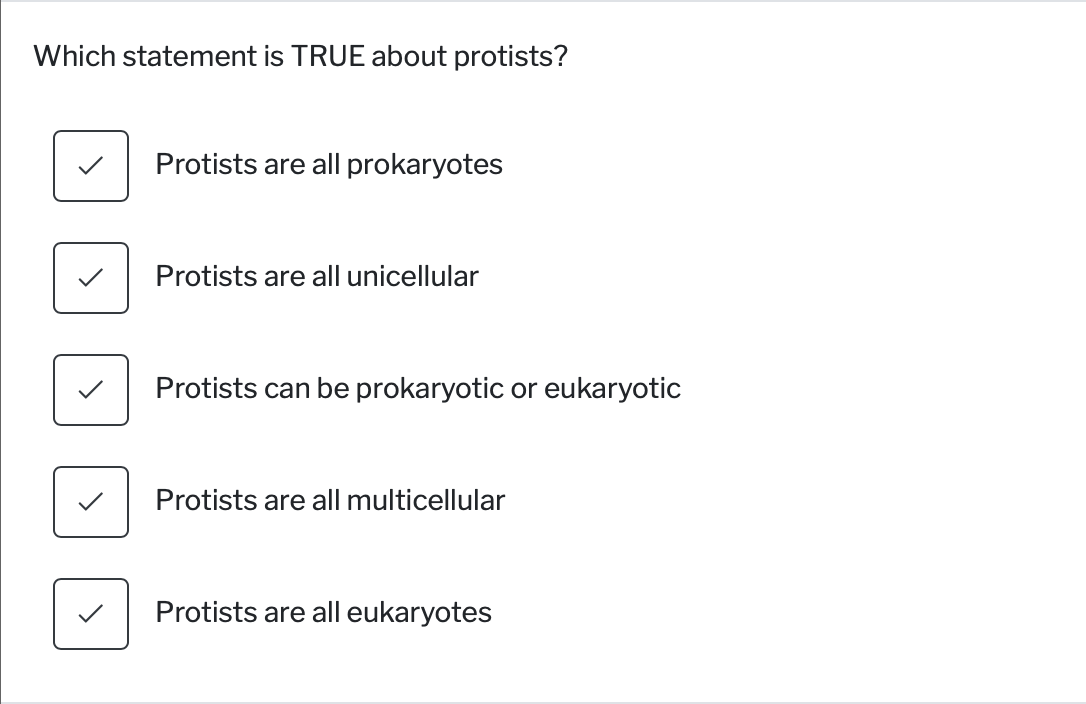Check the 'Protists are all prokaryotes' checkbox

[x=90, y=165]
